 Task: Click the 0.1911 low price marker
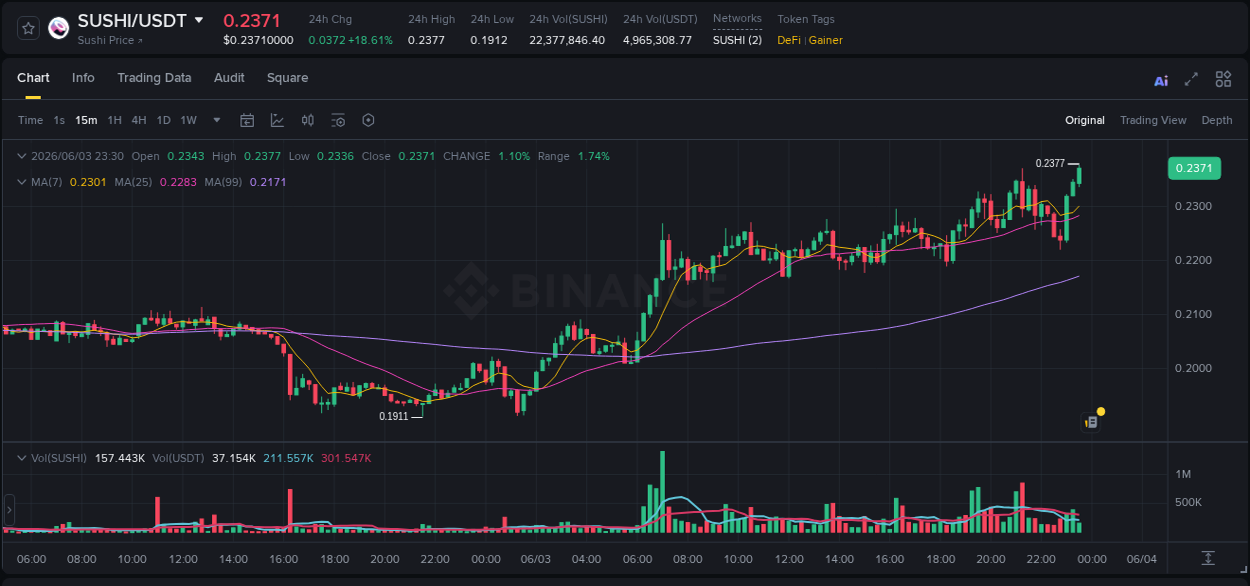(394, 416)
